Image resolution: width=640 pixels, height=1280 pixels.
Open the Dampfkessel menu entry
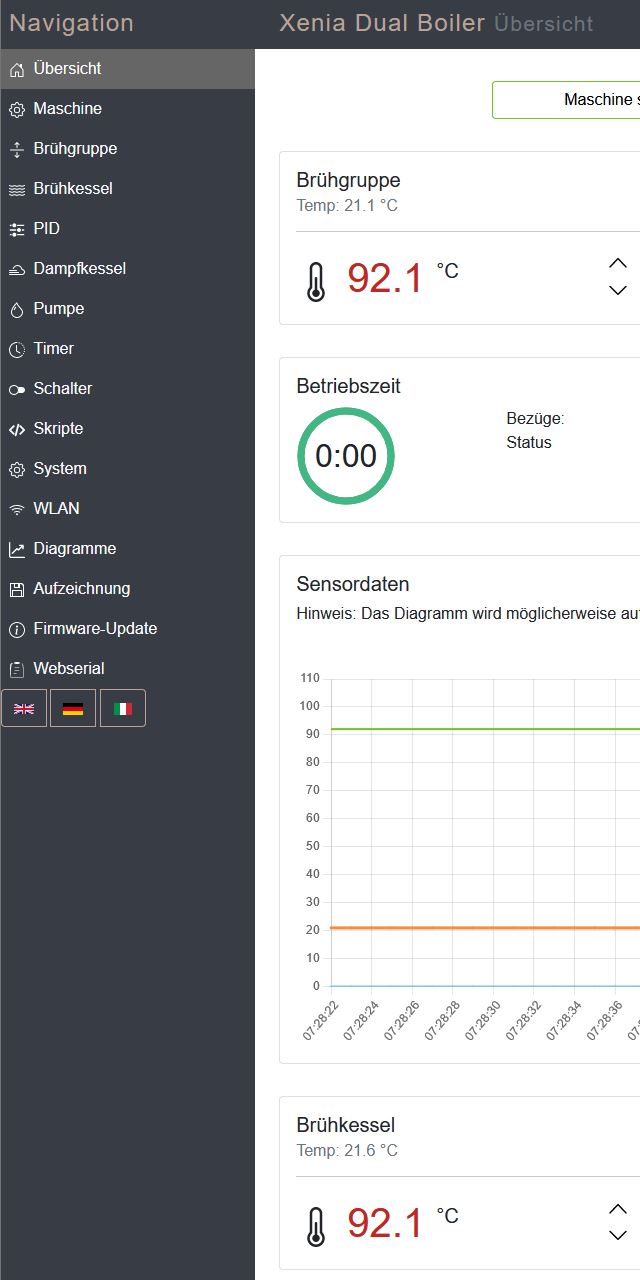click(127, 269)
